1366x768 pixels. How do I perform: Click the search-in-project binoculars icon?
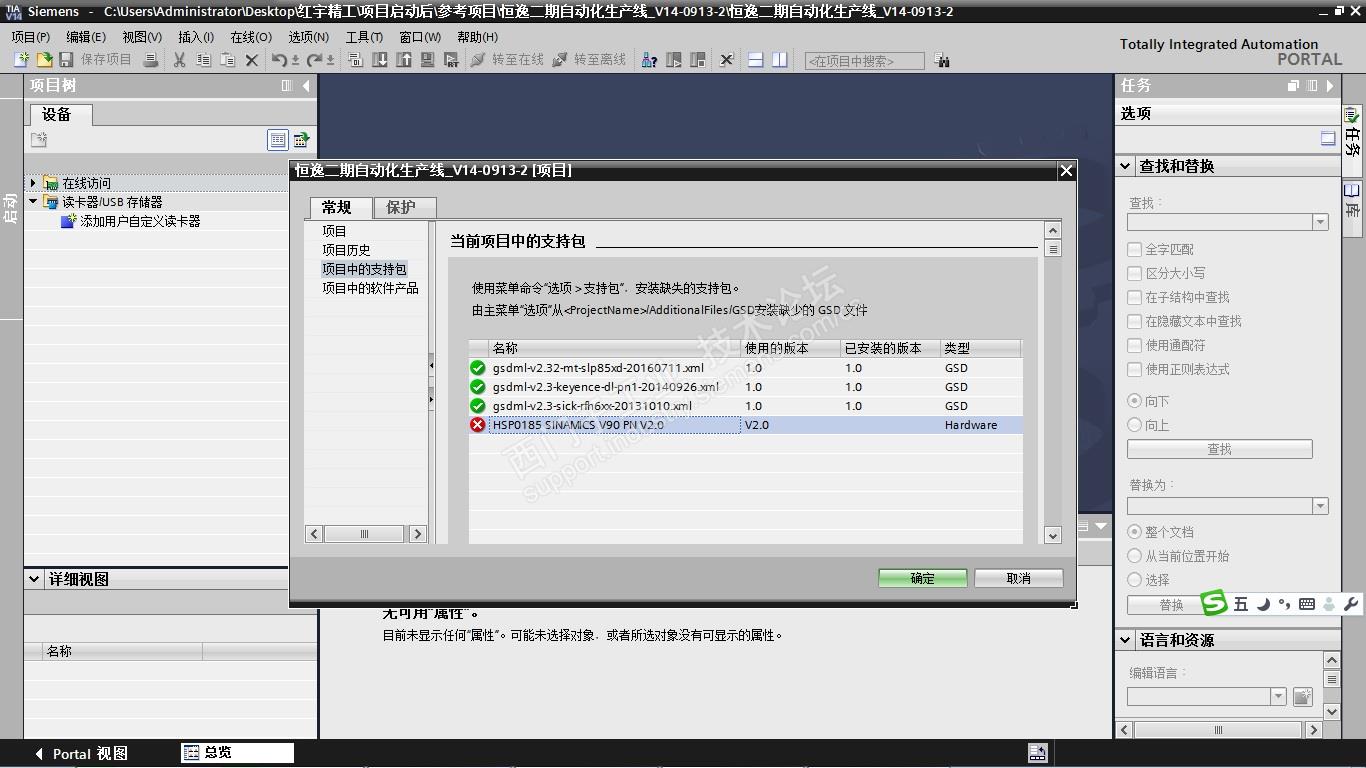(x=942, y=61)
